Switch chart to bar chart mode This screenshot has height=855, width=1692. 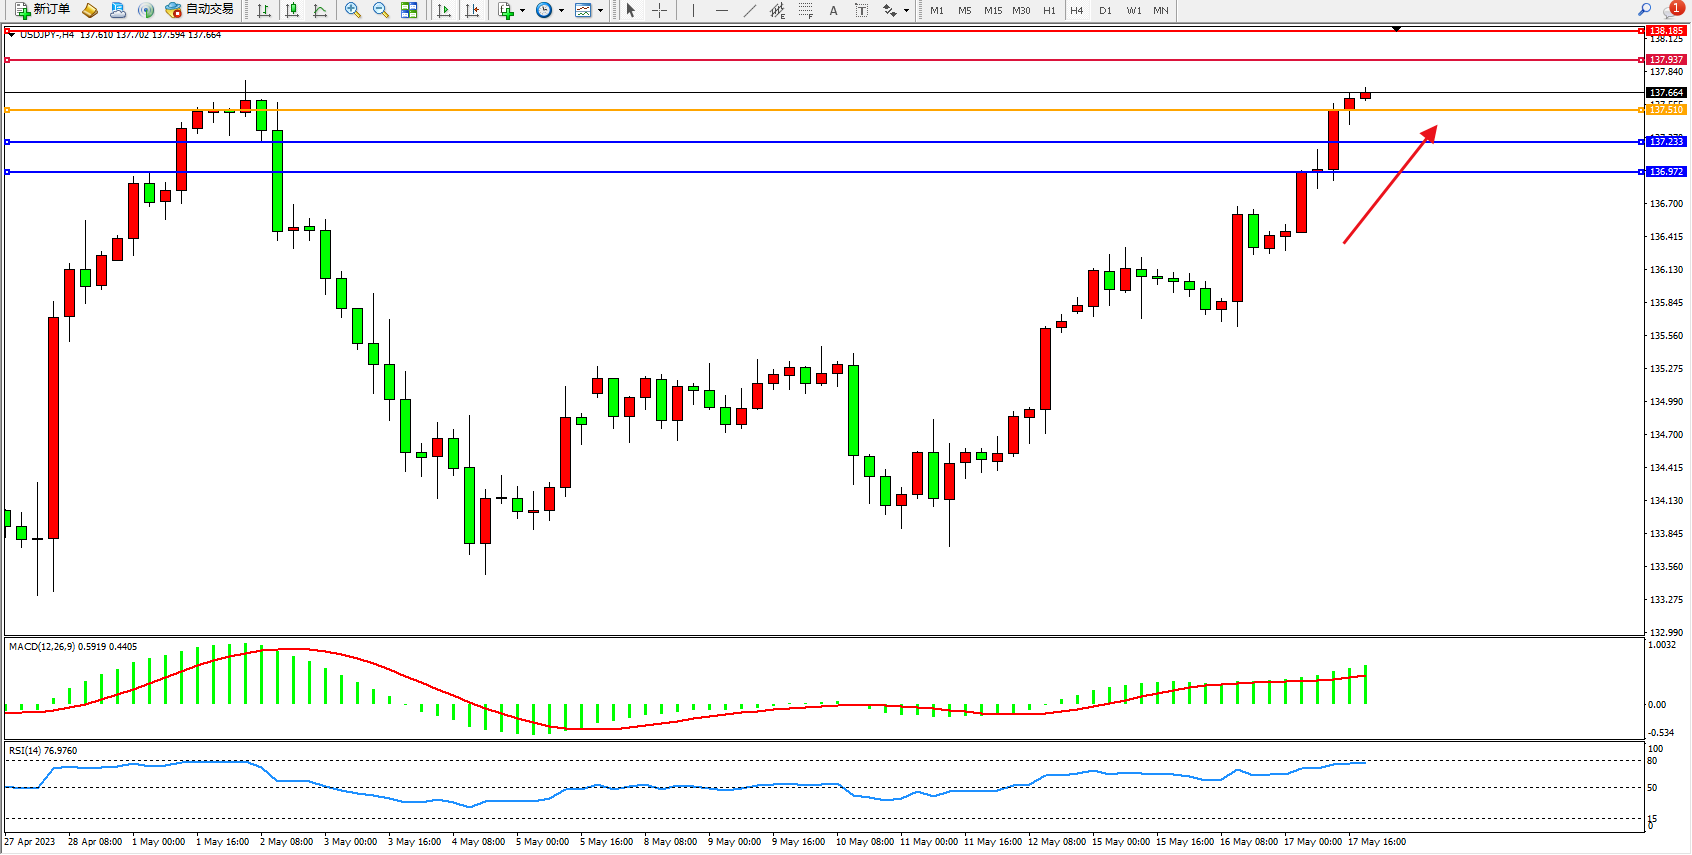(x=264, y=10)
